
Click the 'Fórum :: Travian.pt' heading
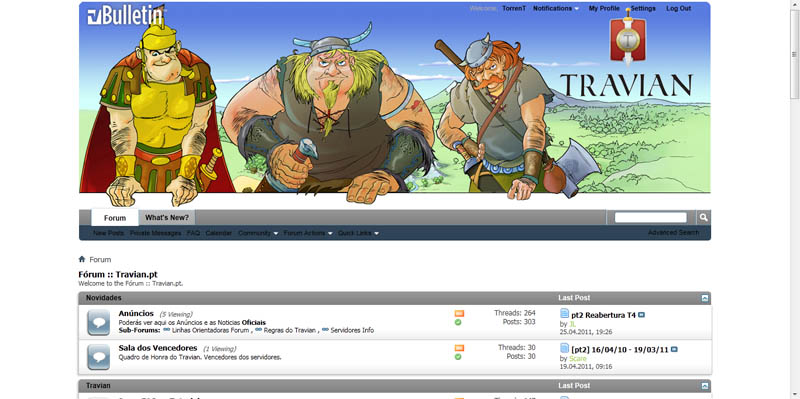click(118, 275)
